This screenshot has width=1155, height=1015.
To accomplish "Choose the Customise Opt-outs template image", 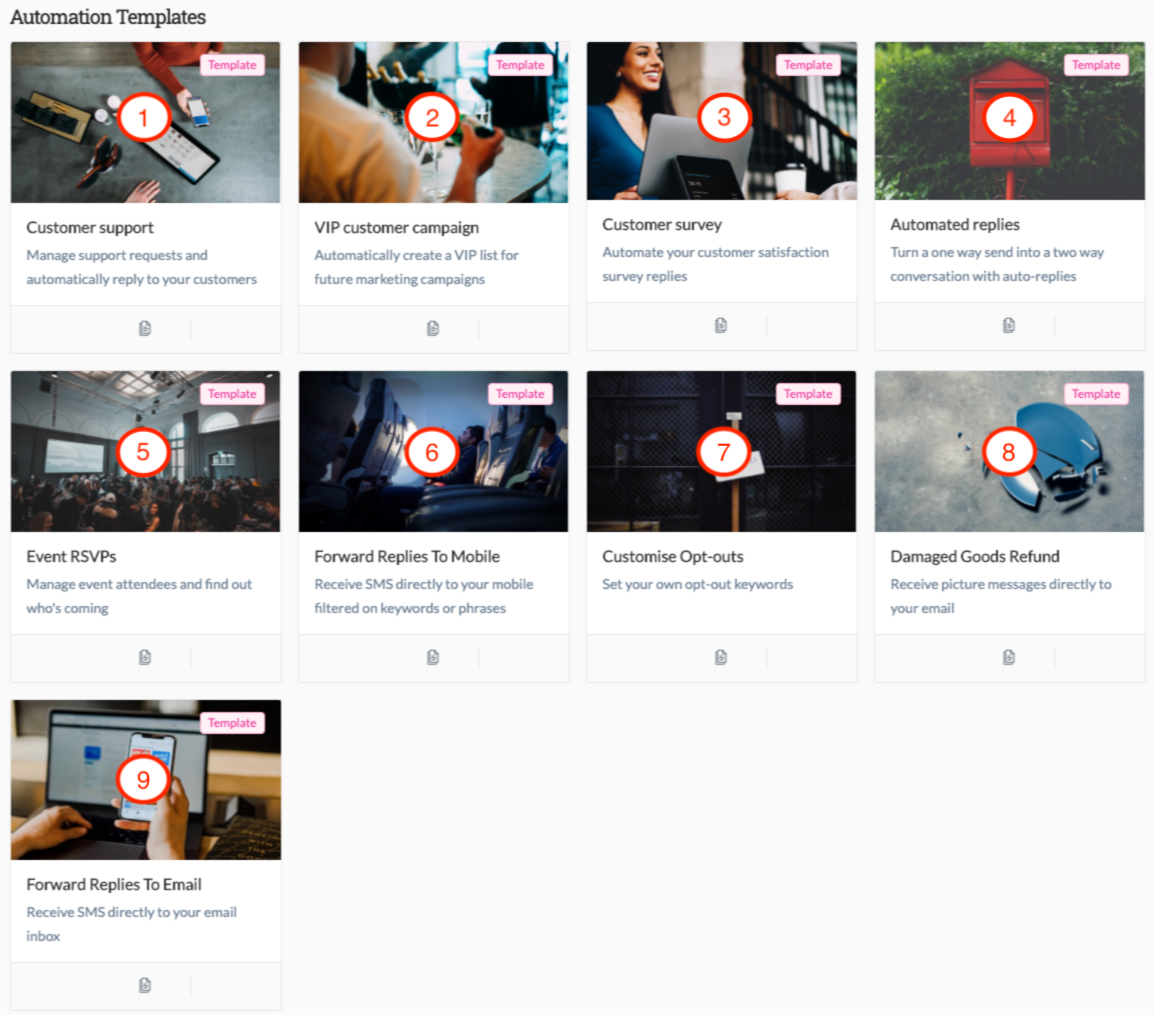I will [721, 452].
